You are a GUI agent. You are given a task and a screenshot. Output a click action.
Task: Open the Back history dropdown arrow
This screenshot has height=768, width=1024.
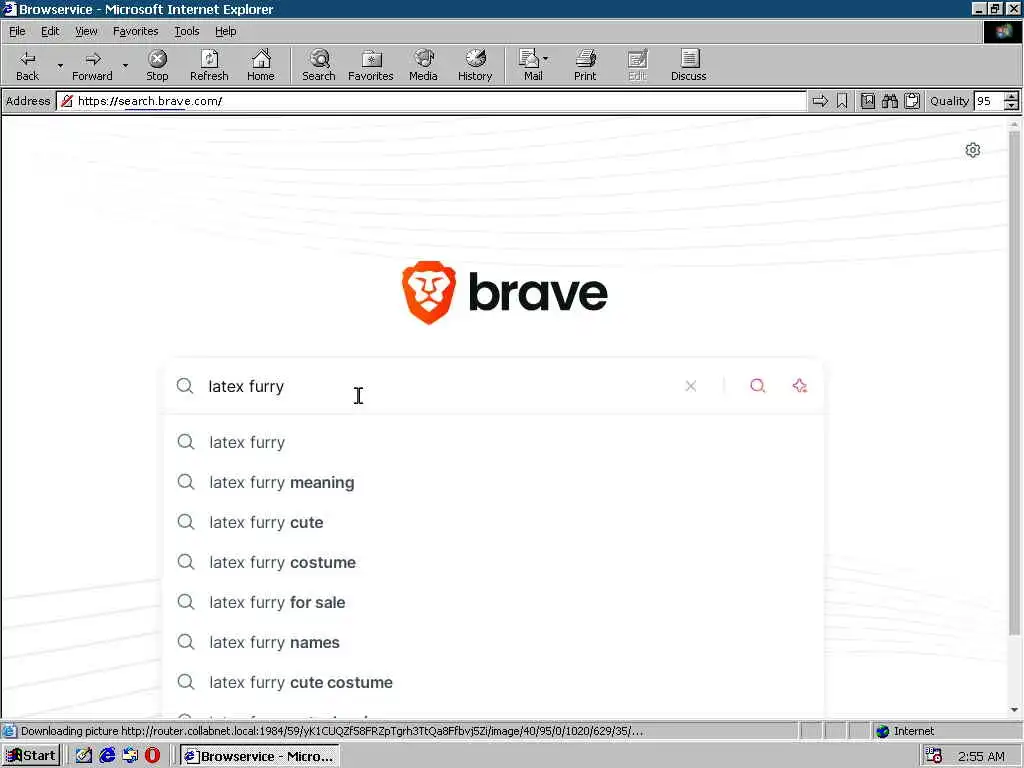coord(60,65)
